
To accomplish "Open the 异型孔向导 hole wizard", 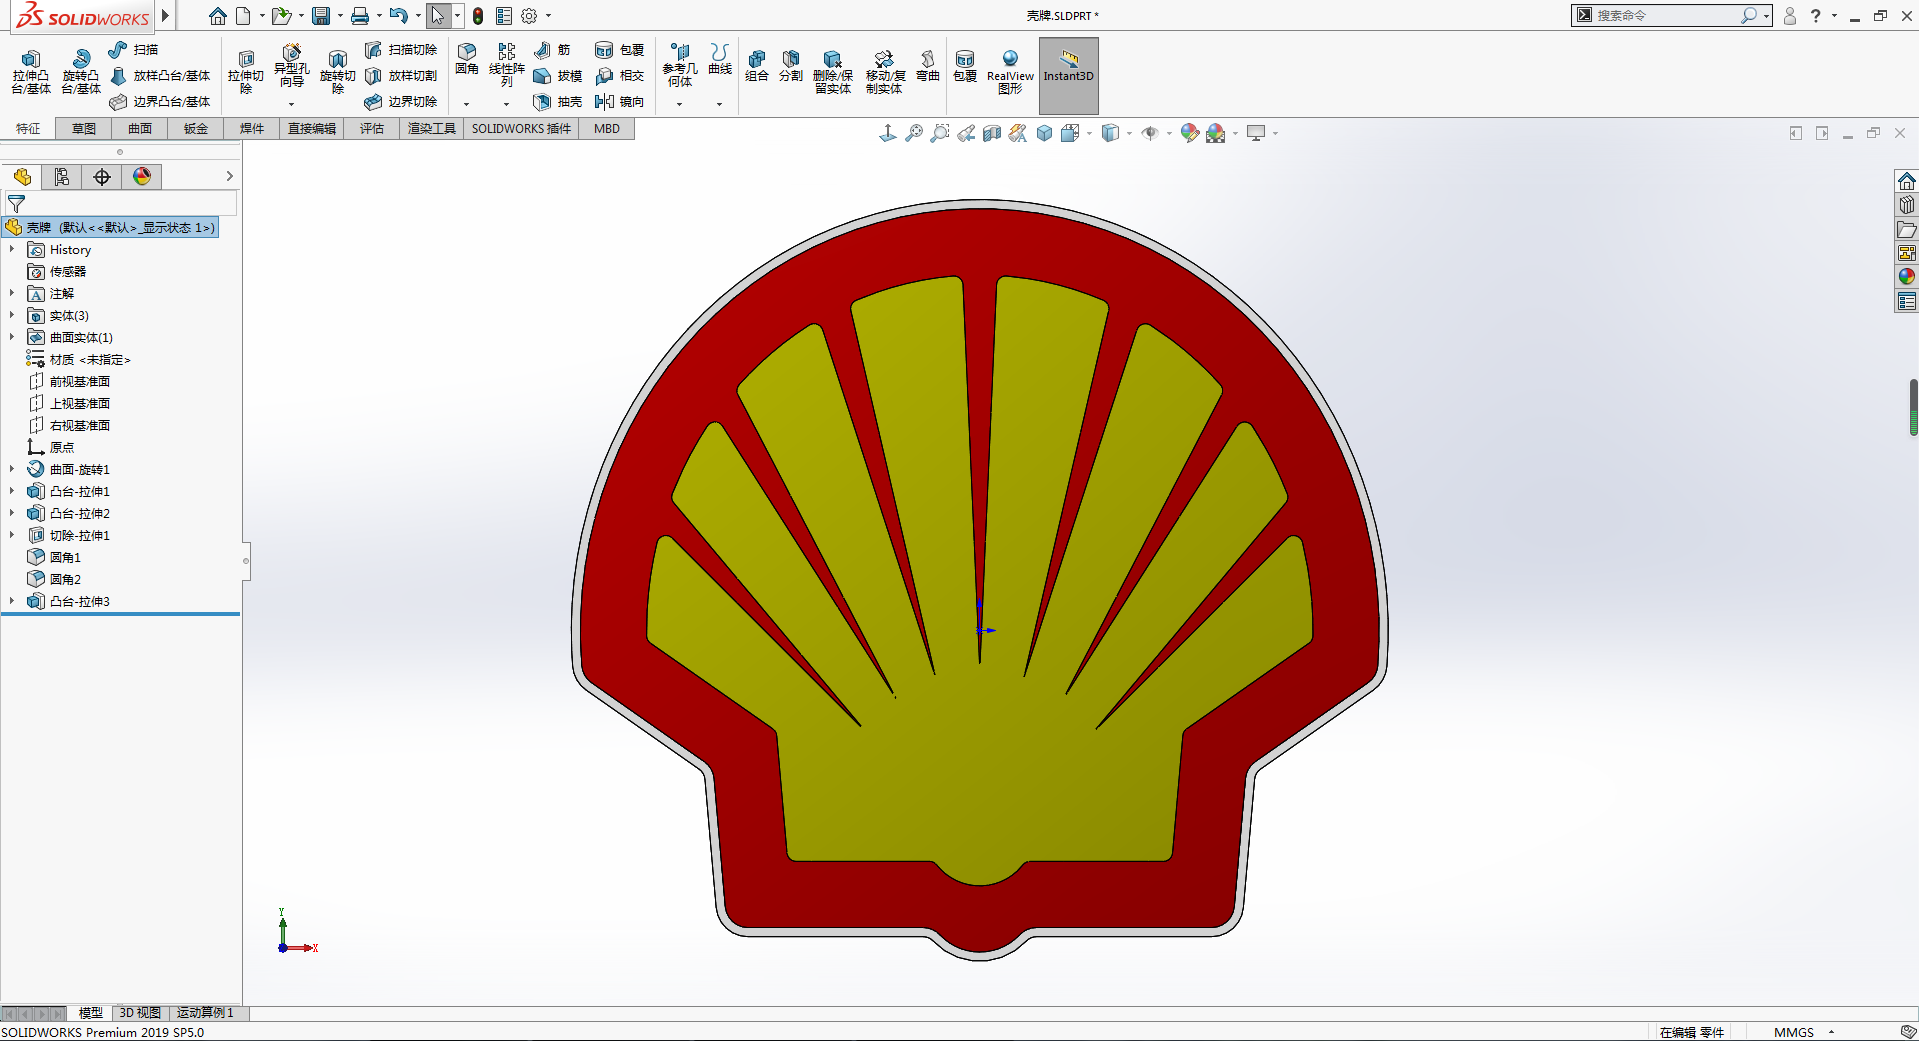I will click(x=291, y=66).
